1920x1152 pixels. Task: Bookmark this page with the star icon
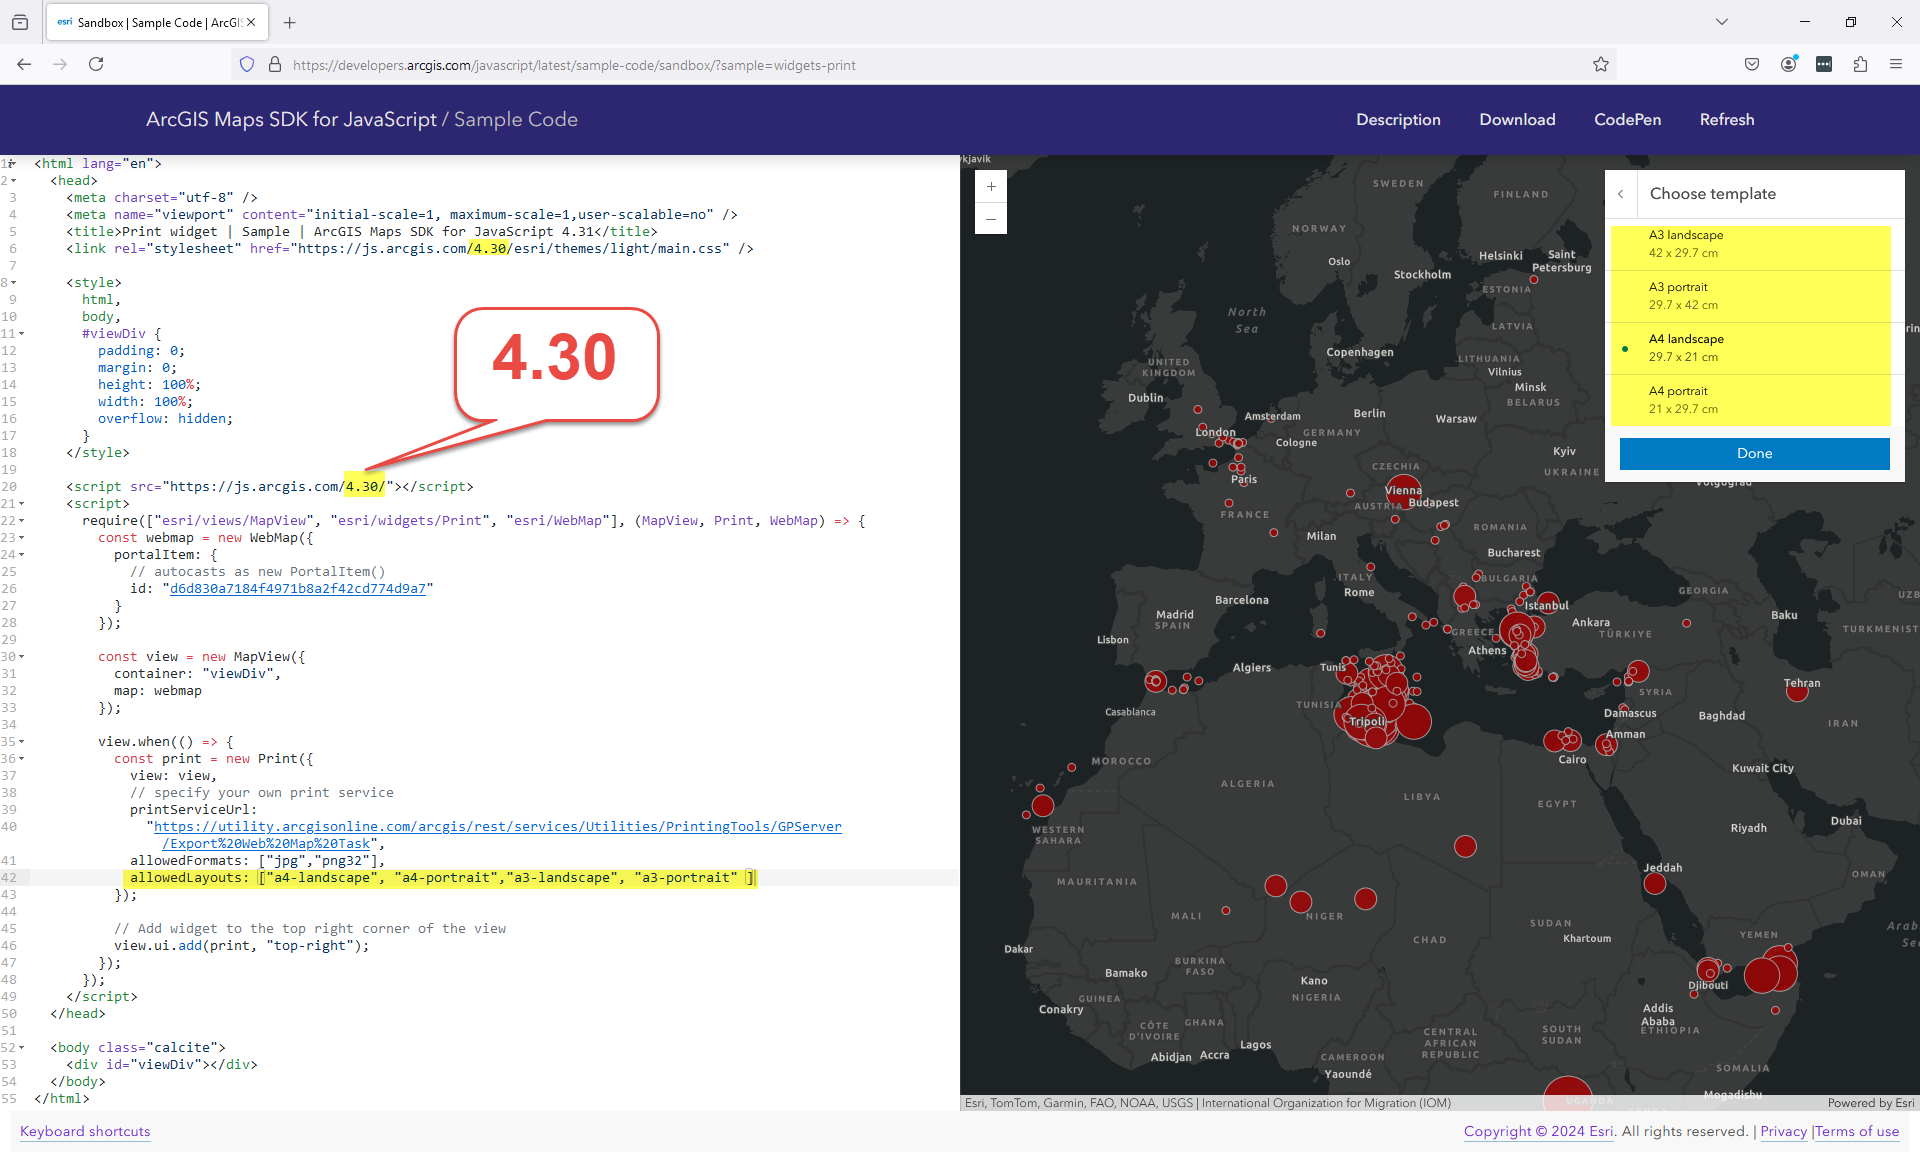pyautogui.click(x=1601, y=64)
